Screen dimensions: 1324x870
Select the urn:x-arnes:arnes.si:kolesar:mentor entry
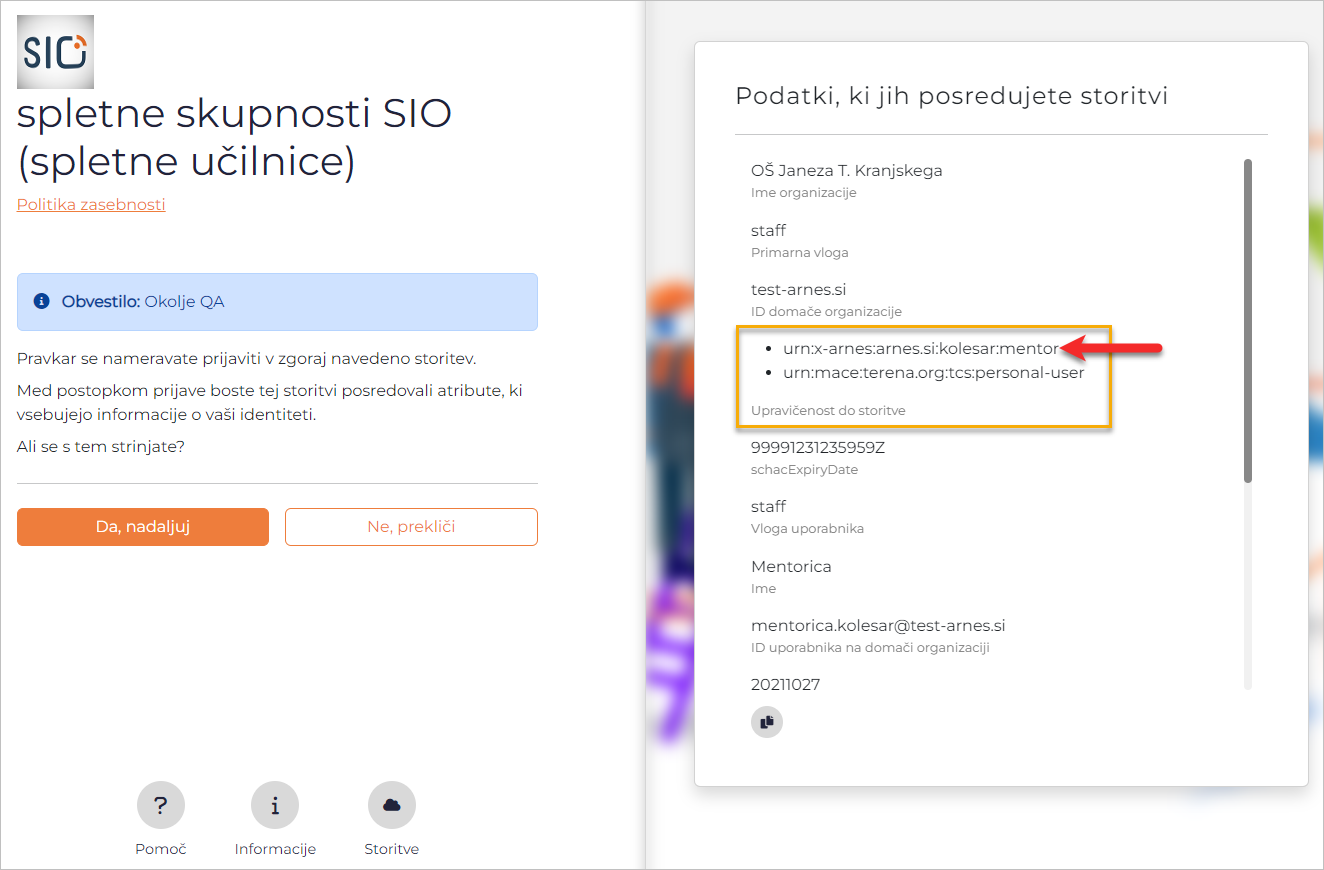point(920,349)
